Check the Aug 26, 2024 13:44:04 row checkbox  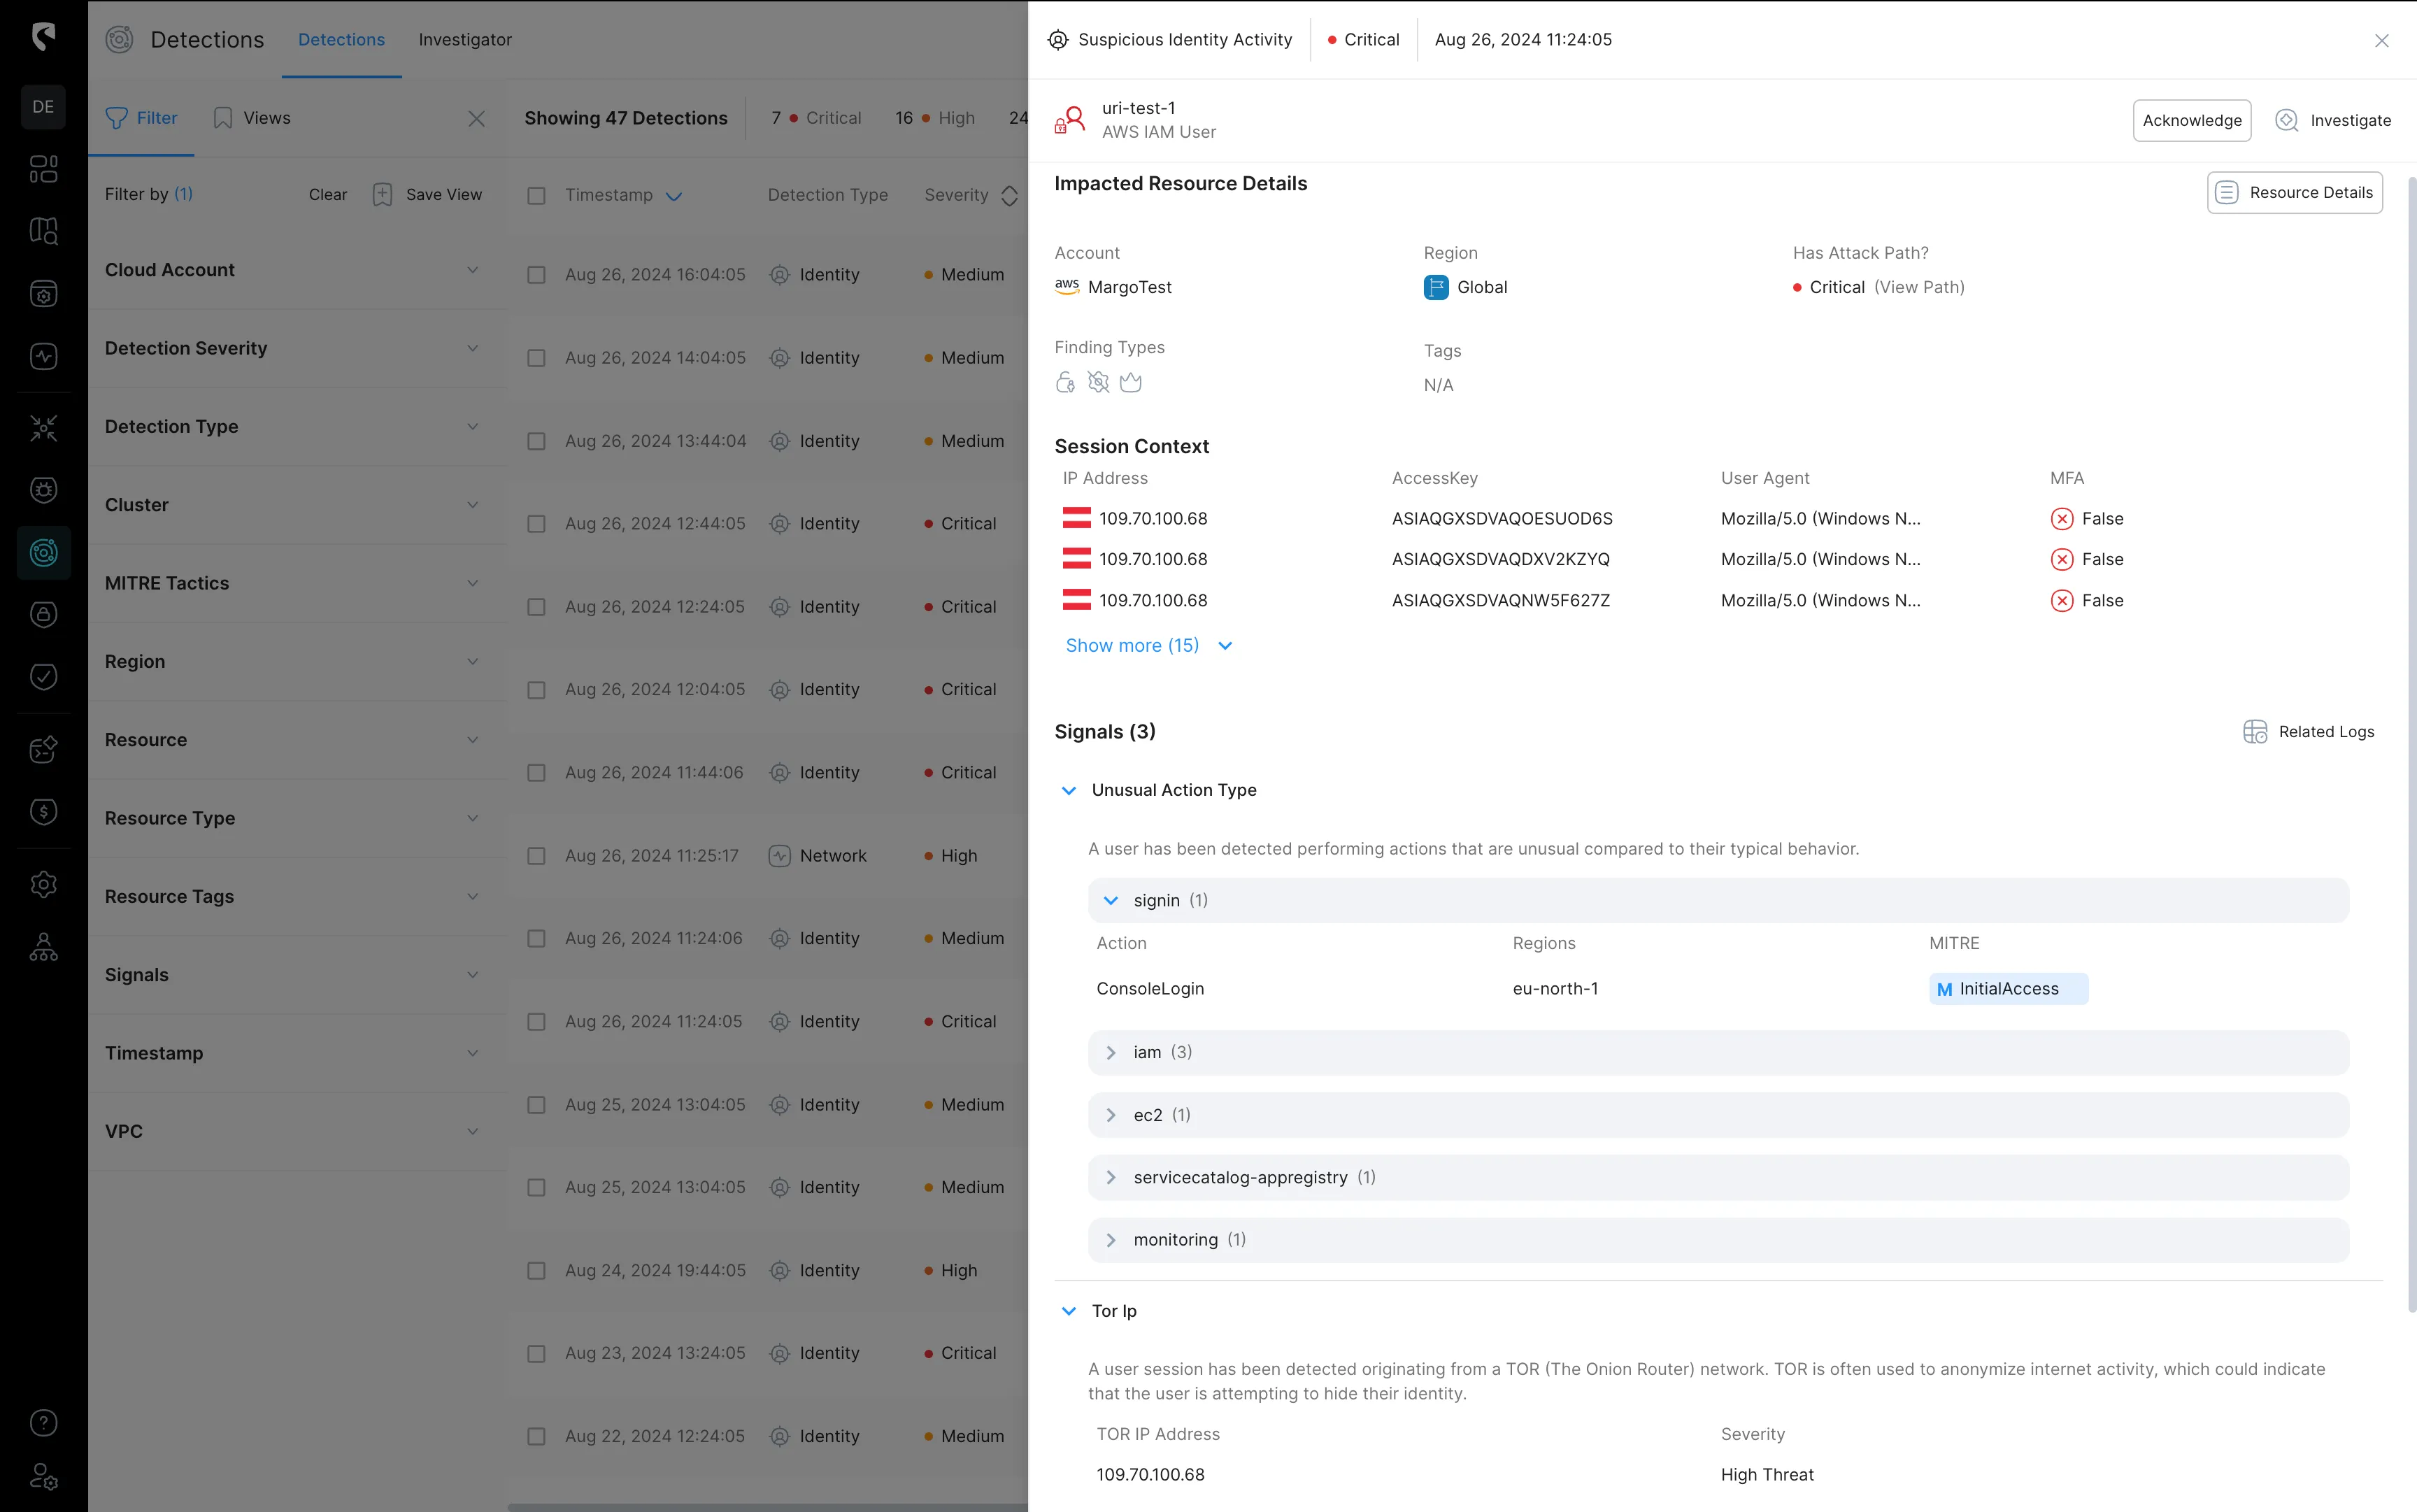pos(537,441)
